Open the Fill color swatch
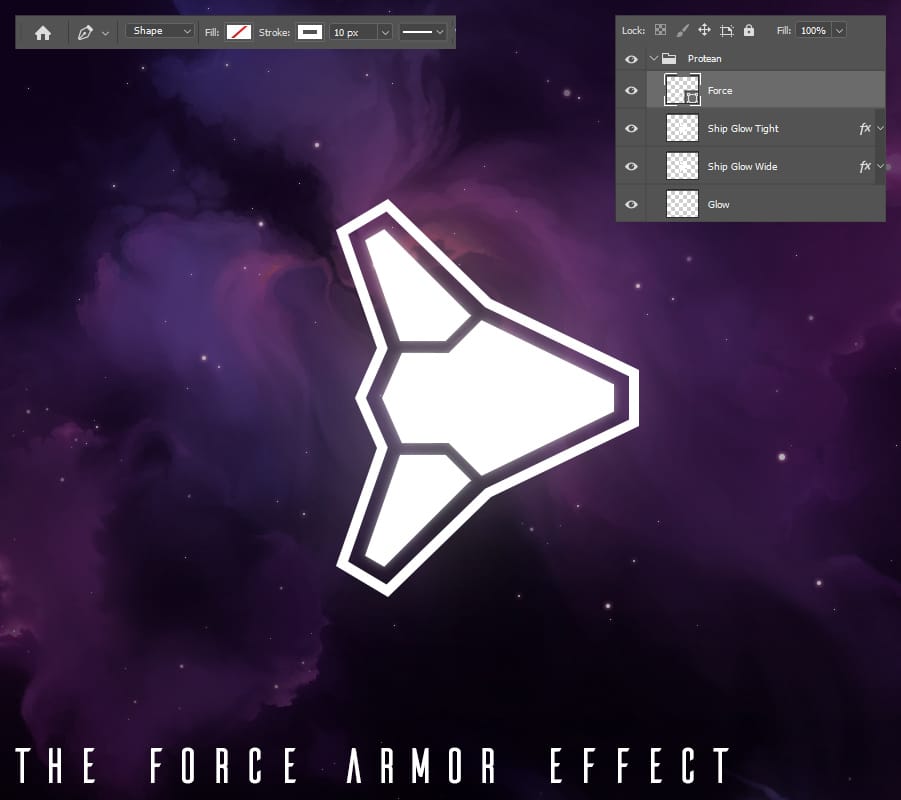 coord(238,32)
